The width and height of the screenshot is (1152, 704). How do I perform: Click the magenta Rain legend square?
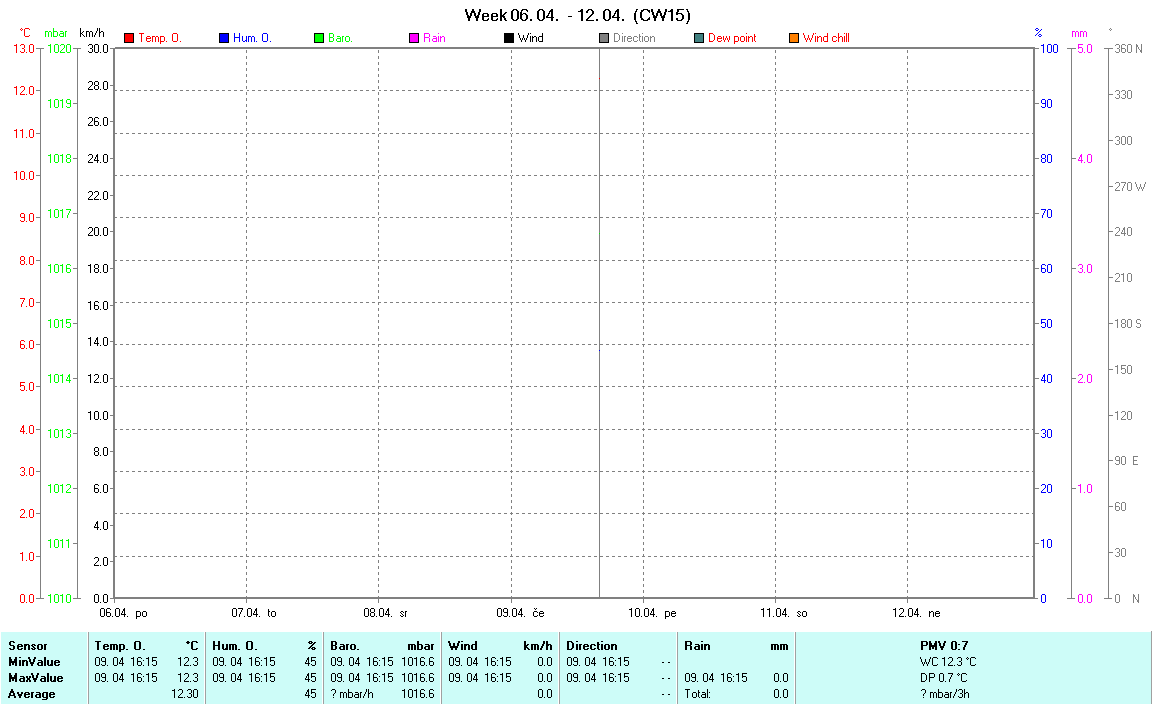coord(414,38)
